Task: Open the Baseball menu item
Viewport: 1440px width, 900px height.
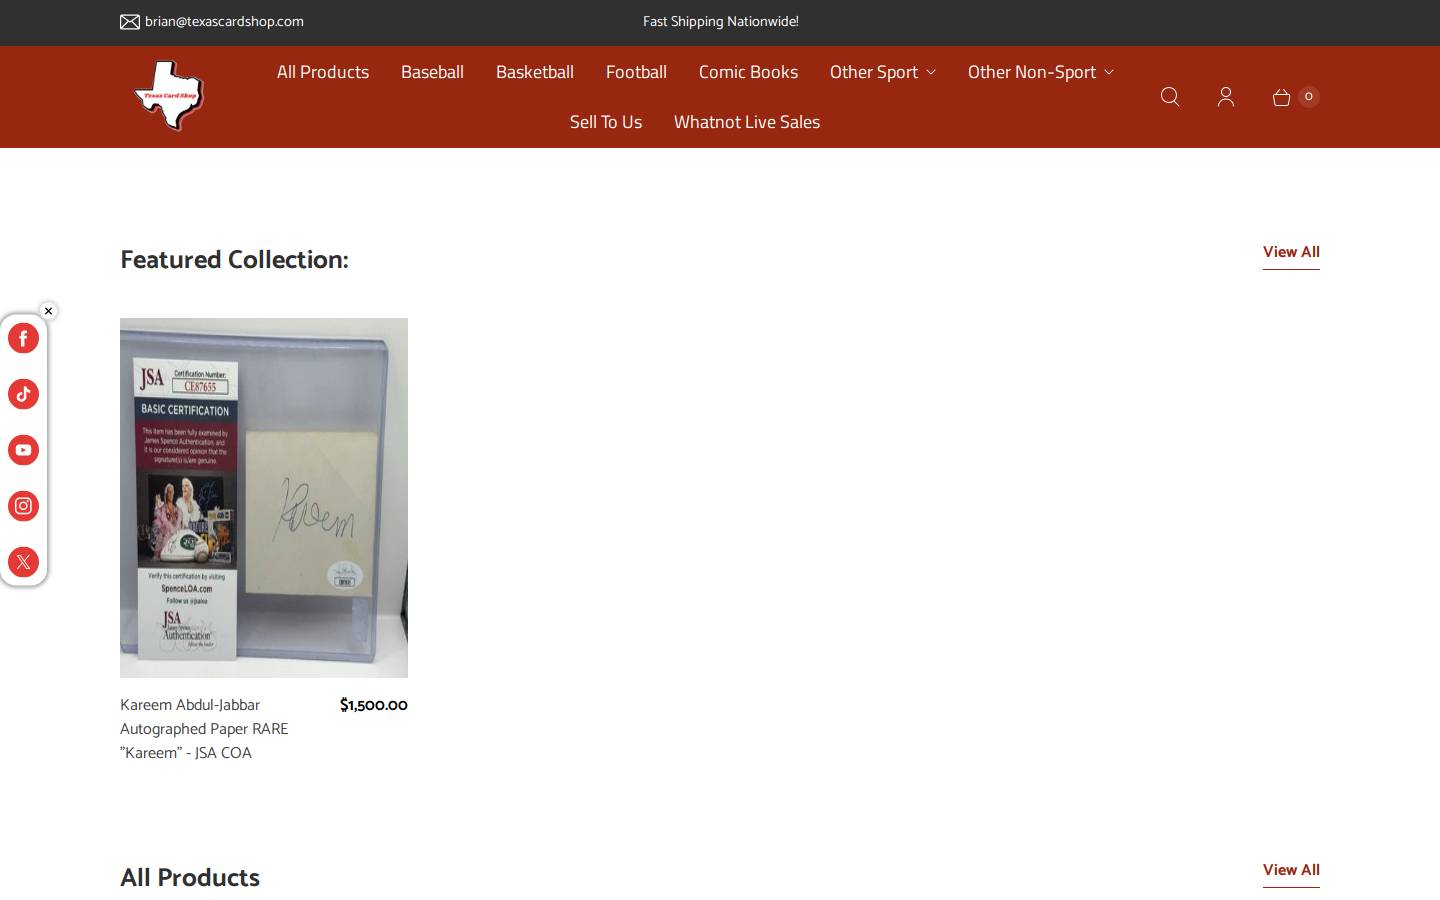Action: (432, 72)
